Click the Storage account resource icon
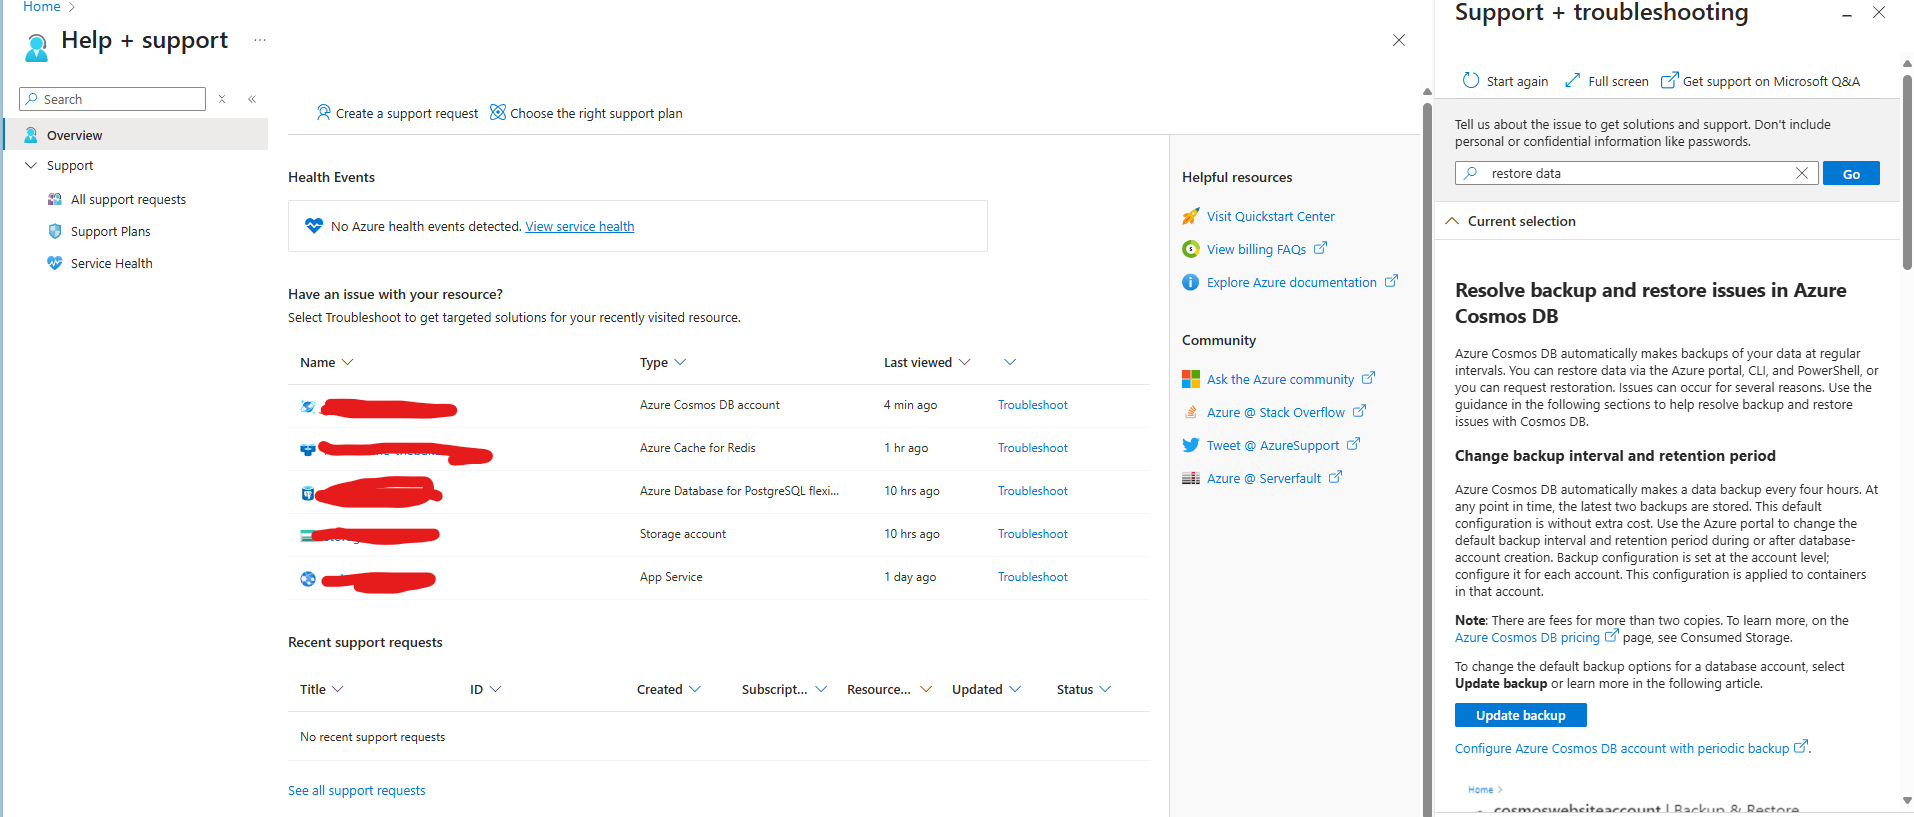The image size is (1914, 817). 308,535
